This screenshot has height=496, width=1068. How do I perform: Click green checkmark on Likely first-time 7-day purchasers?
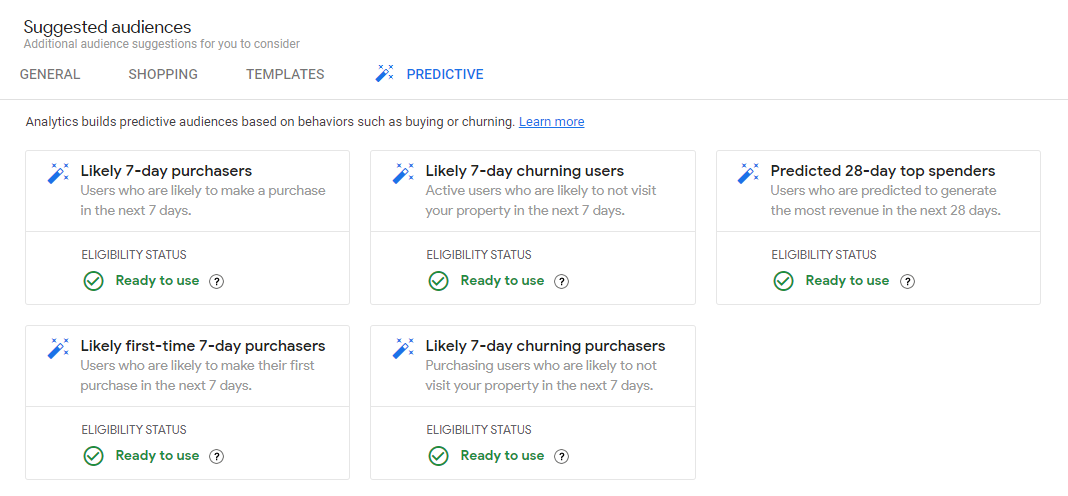click(93, 456)
